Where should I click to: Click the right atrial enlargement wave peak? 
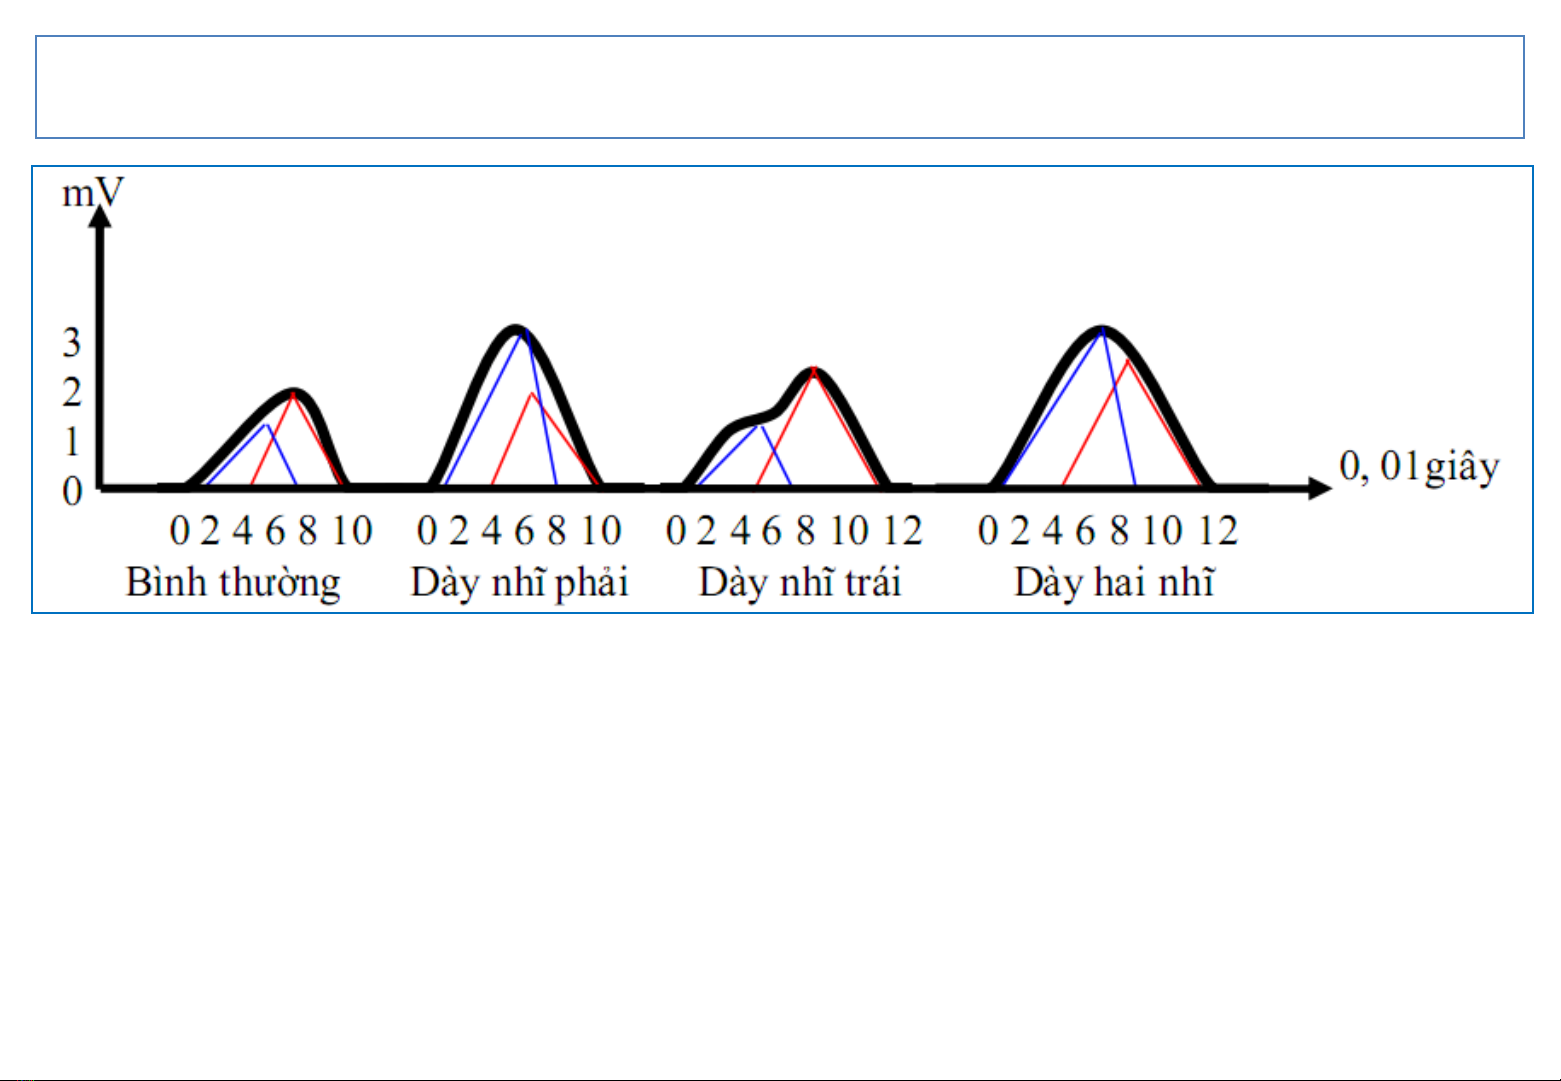pos(516,330)
